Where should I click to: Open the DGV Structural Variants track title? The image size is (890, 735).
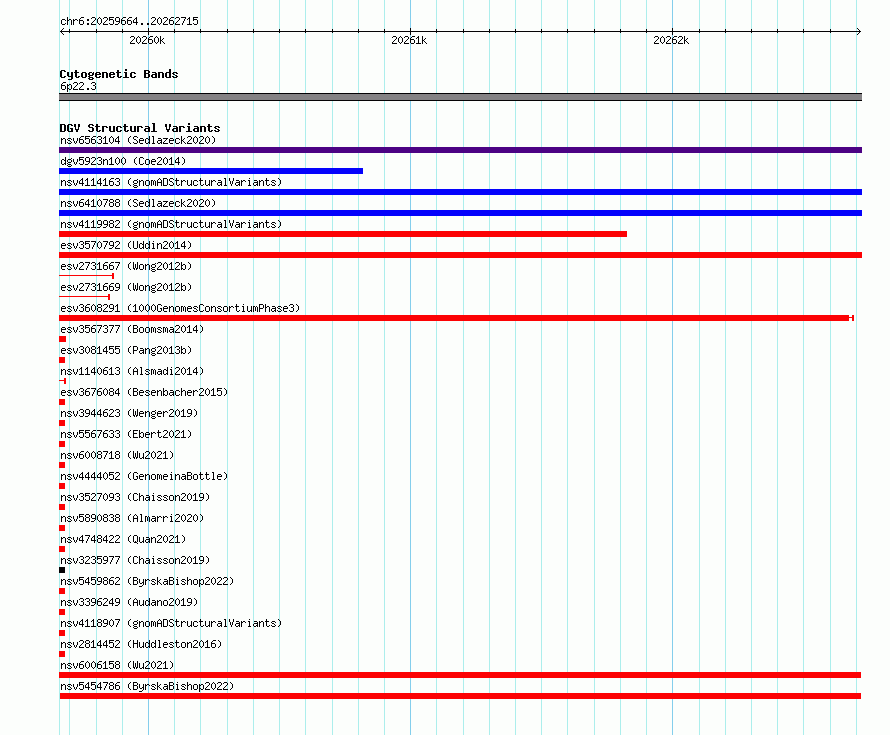pyautogui.click(x=140, y=128)
